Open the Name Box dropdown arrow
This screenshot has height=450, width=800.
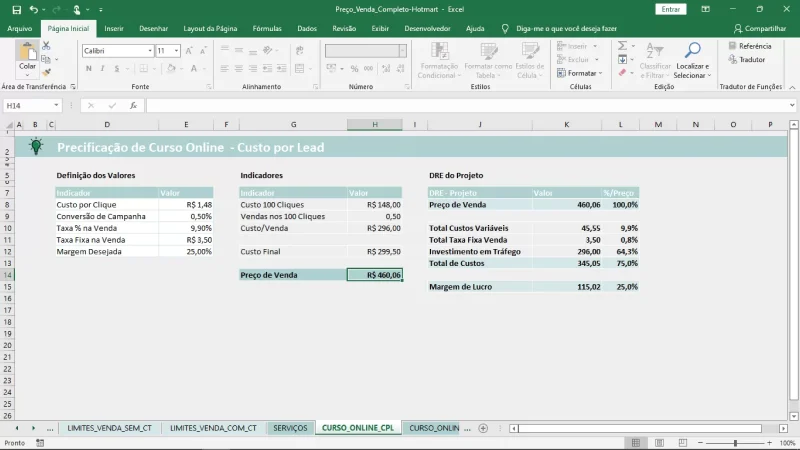57,105
